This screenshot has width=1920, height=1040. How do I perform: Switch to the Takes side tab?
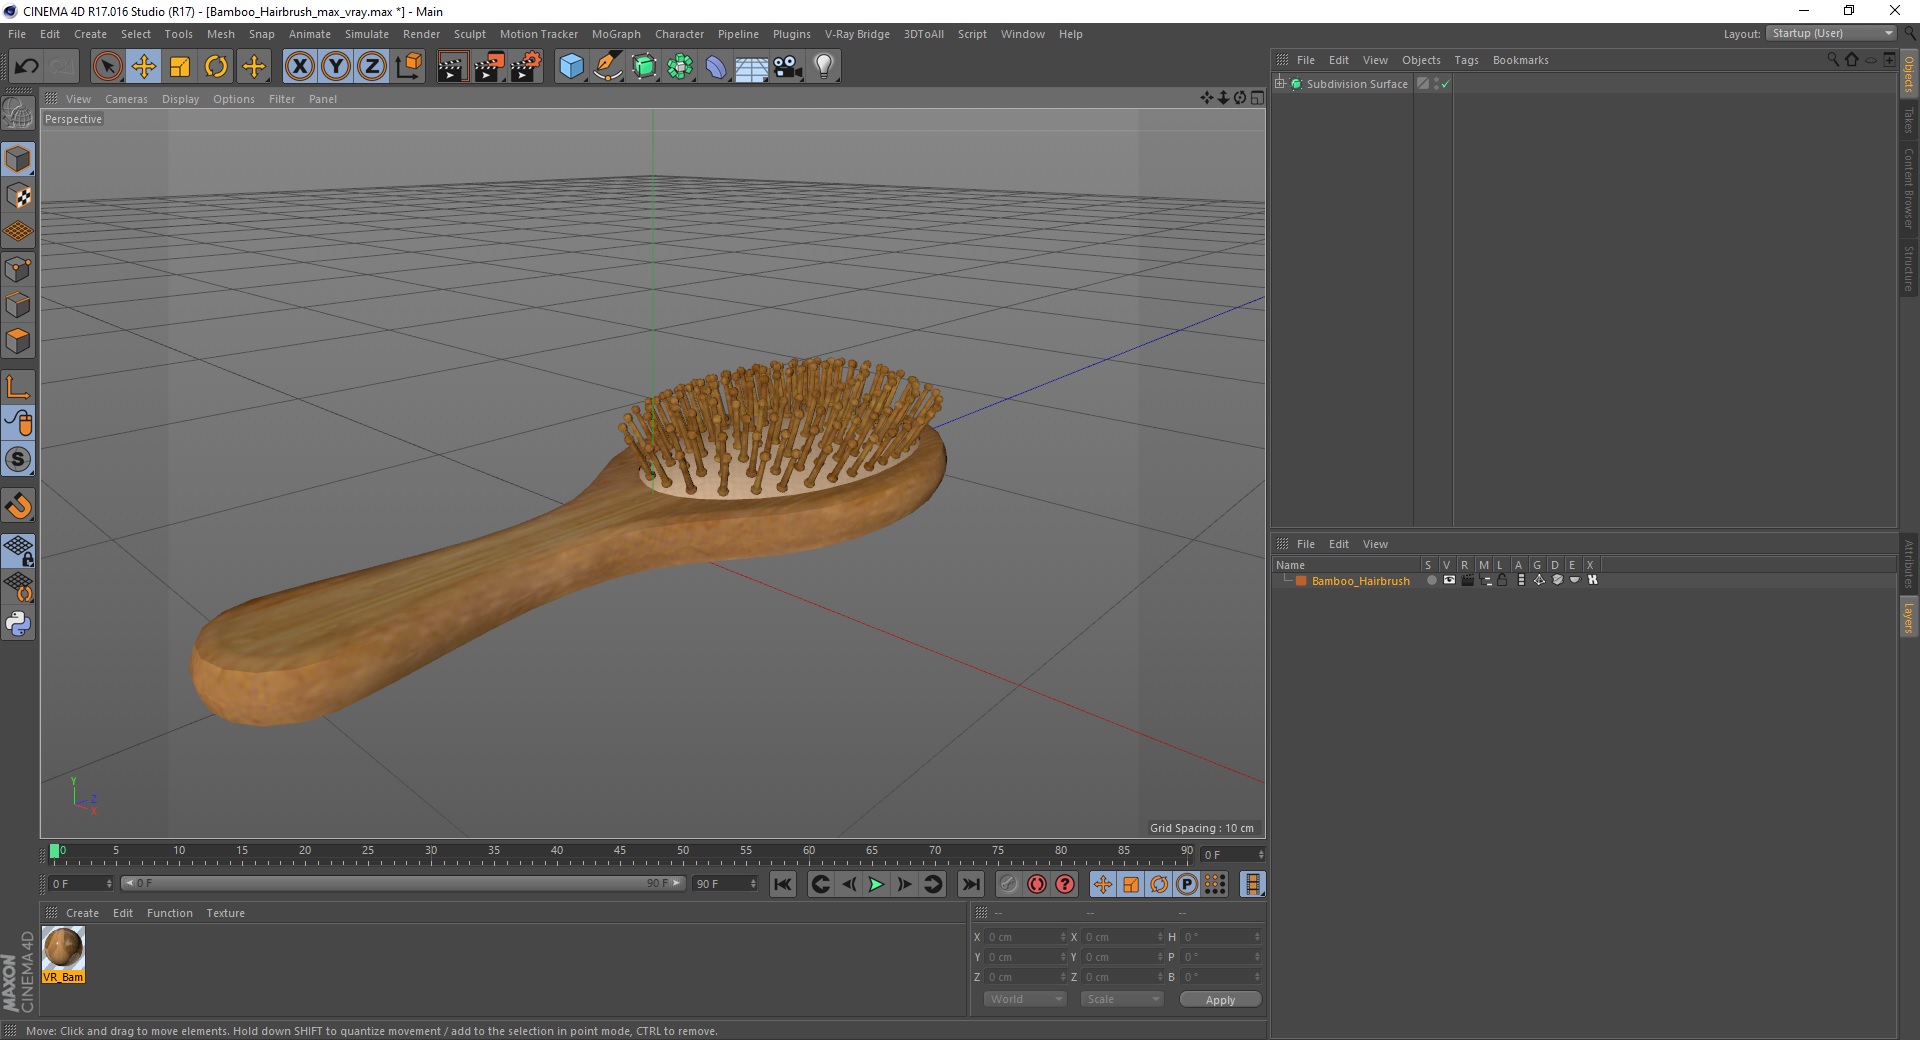(x=1909, y=121)
